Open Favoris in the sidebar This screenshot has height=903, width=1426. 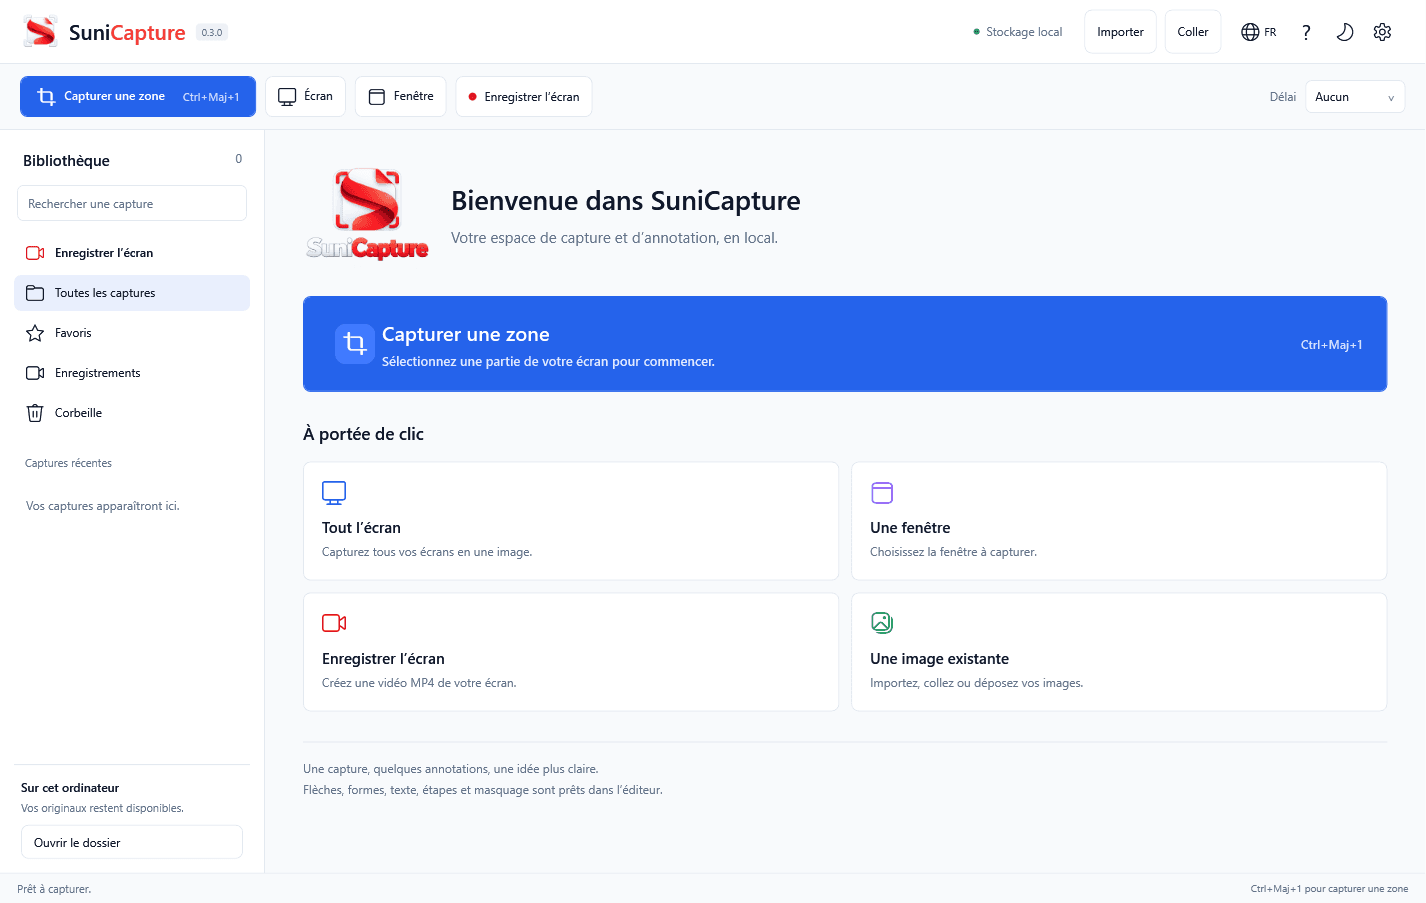[x=132, y=333]
